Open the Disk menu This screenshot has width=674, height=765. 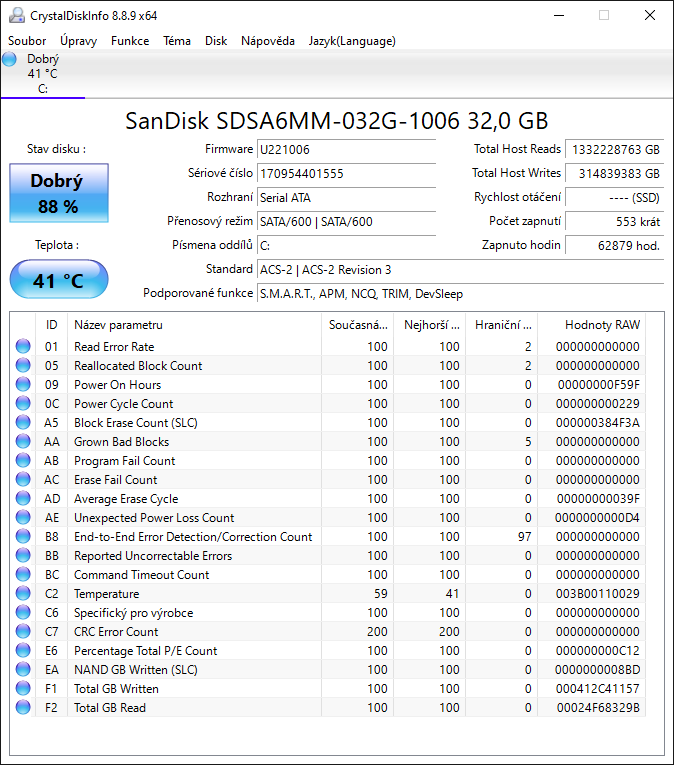point(216,41)
